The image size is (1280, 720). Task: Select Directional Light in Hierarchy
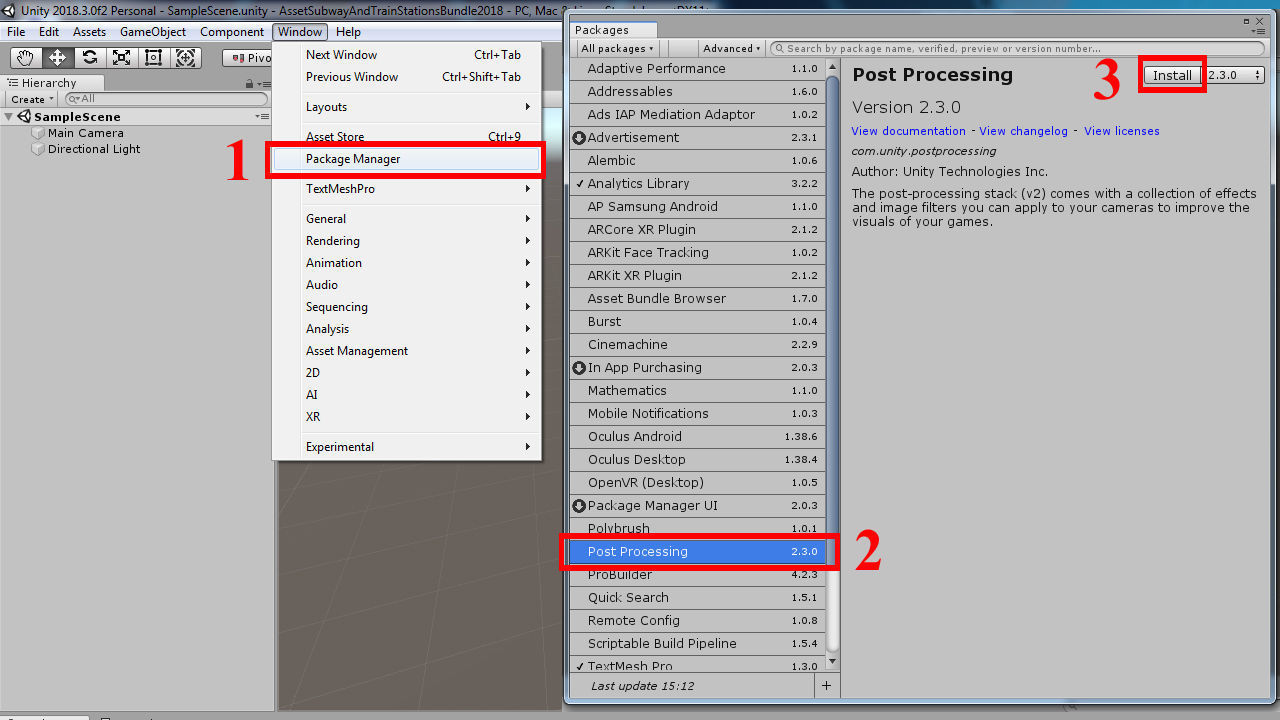coord(94,149)
